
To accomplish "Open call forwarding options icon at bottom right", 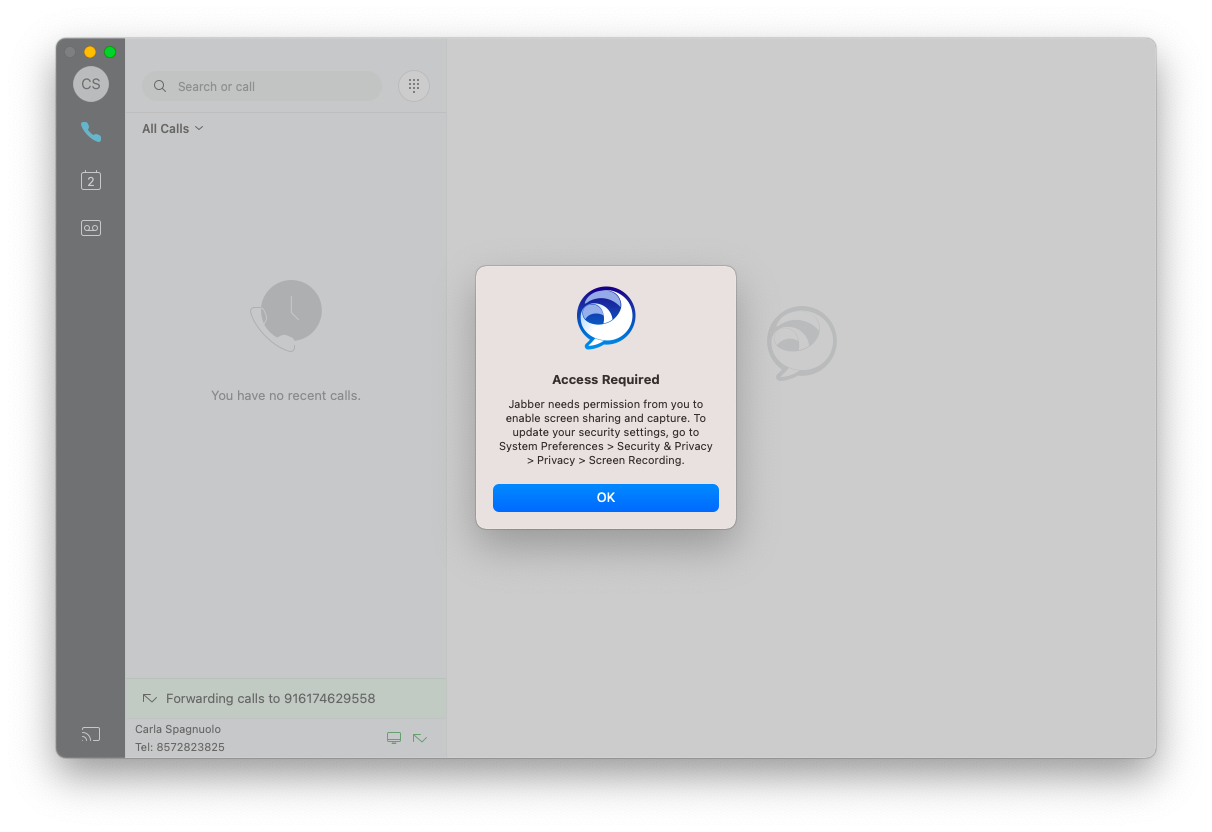I will 420,738.
